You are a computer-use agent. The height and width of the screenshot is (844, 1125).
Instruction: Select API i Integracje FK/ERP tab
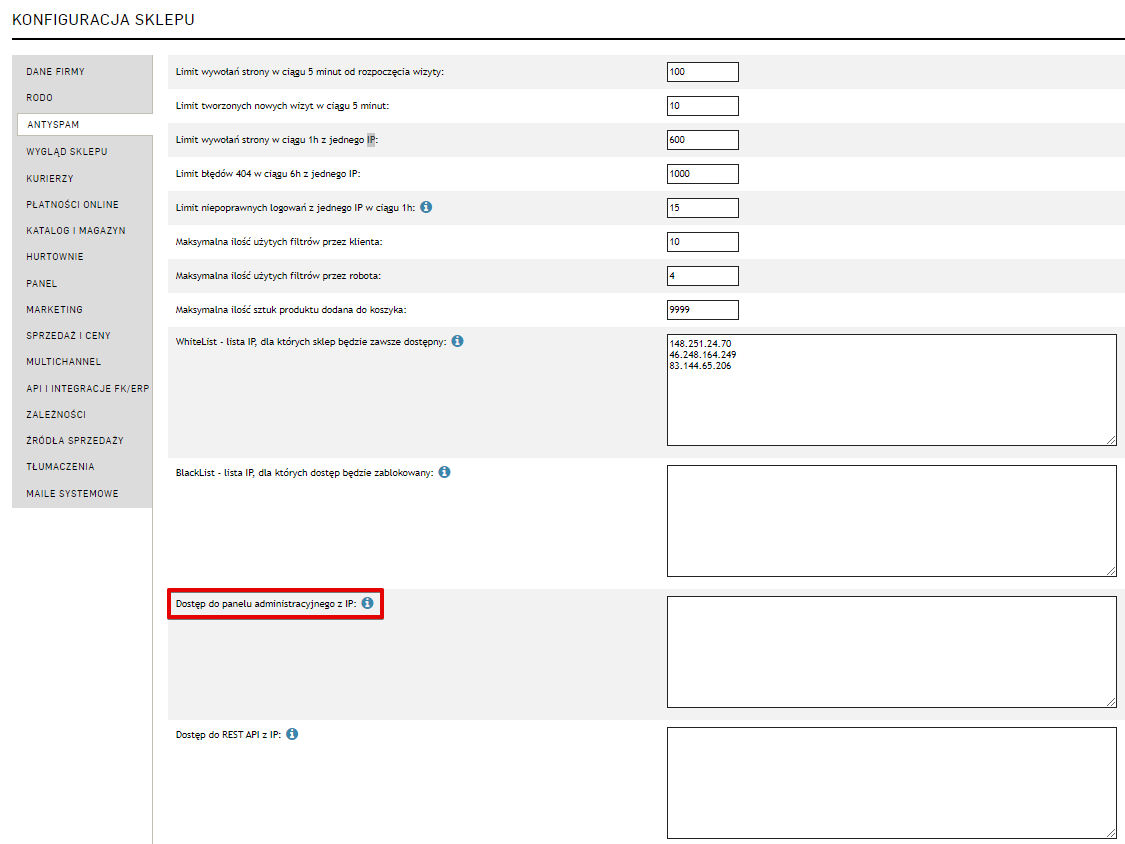[87, 388]
